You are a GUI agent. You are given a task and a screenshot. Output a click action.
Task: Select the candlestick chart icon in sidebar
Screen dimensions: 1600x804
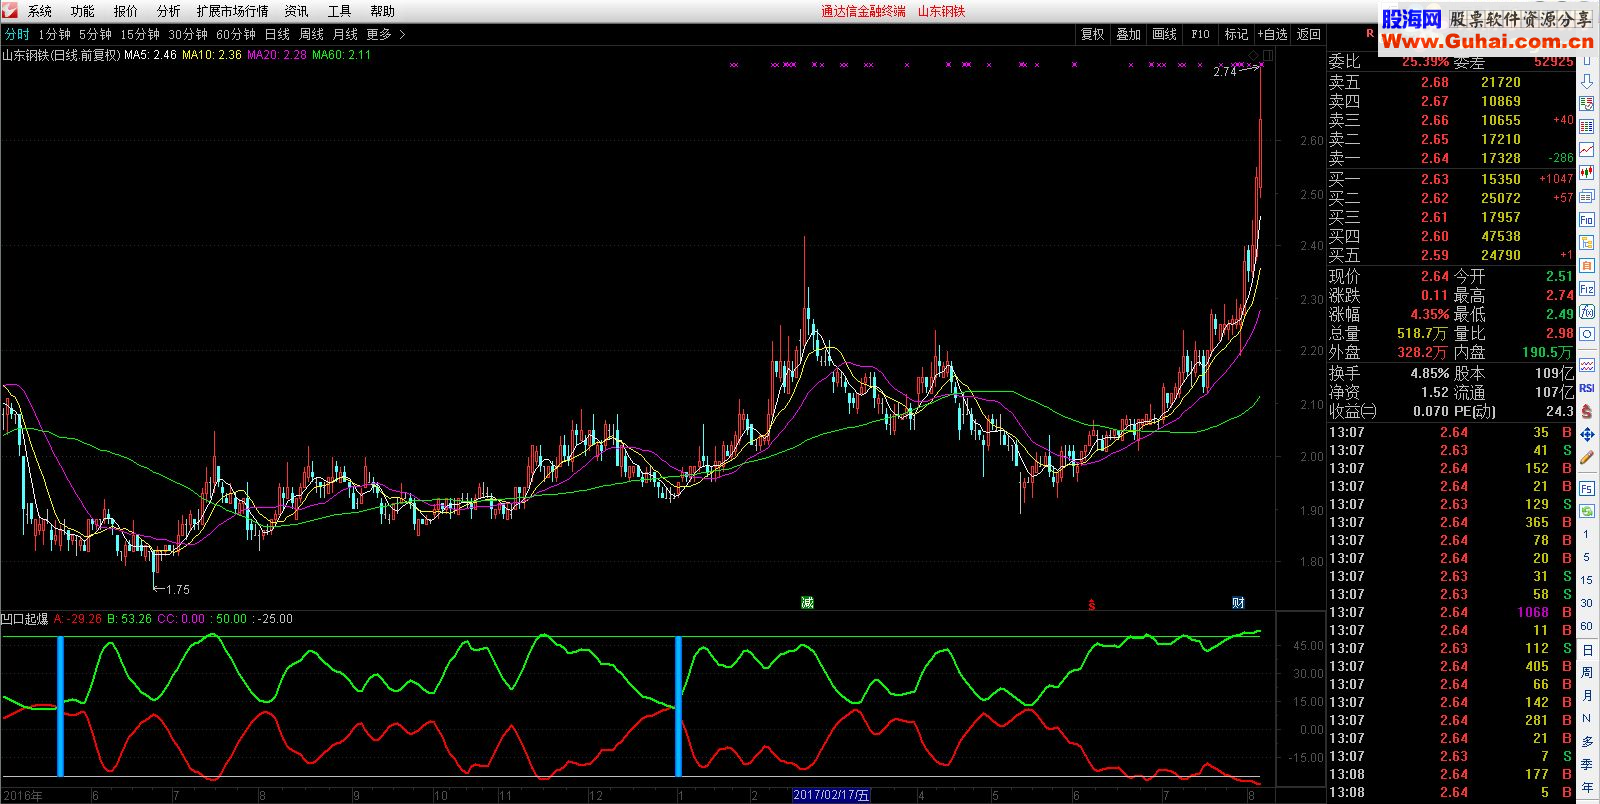1587,171
